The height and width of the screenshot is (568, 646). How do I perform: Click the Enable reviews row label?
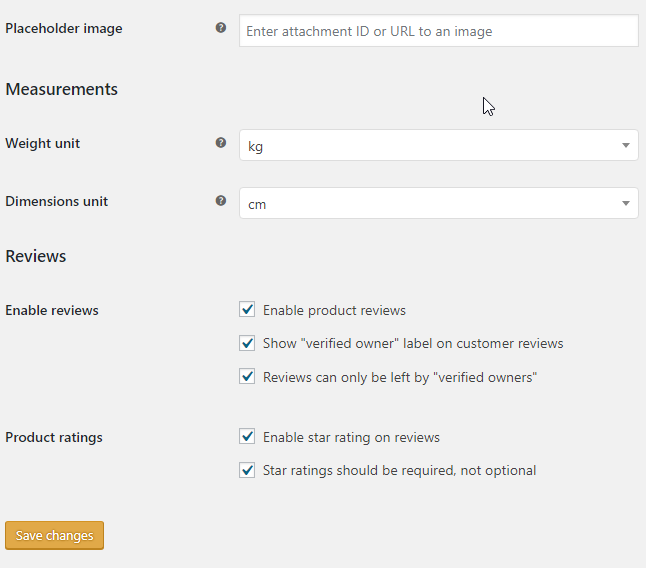pos(52,310)
